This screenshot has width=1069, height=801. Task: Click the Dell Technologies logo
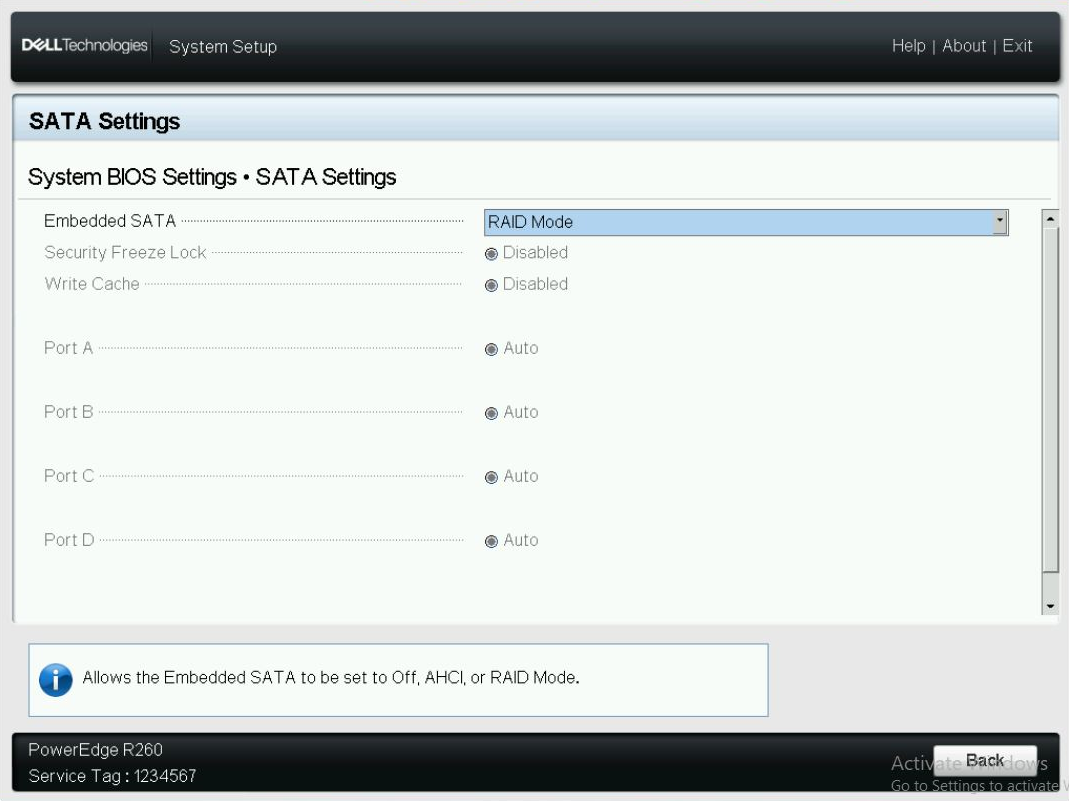click(x=85, y=46)
